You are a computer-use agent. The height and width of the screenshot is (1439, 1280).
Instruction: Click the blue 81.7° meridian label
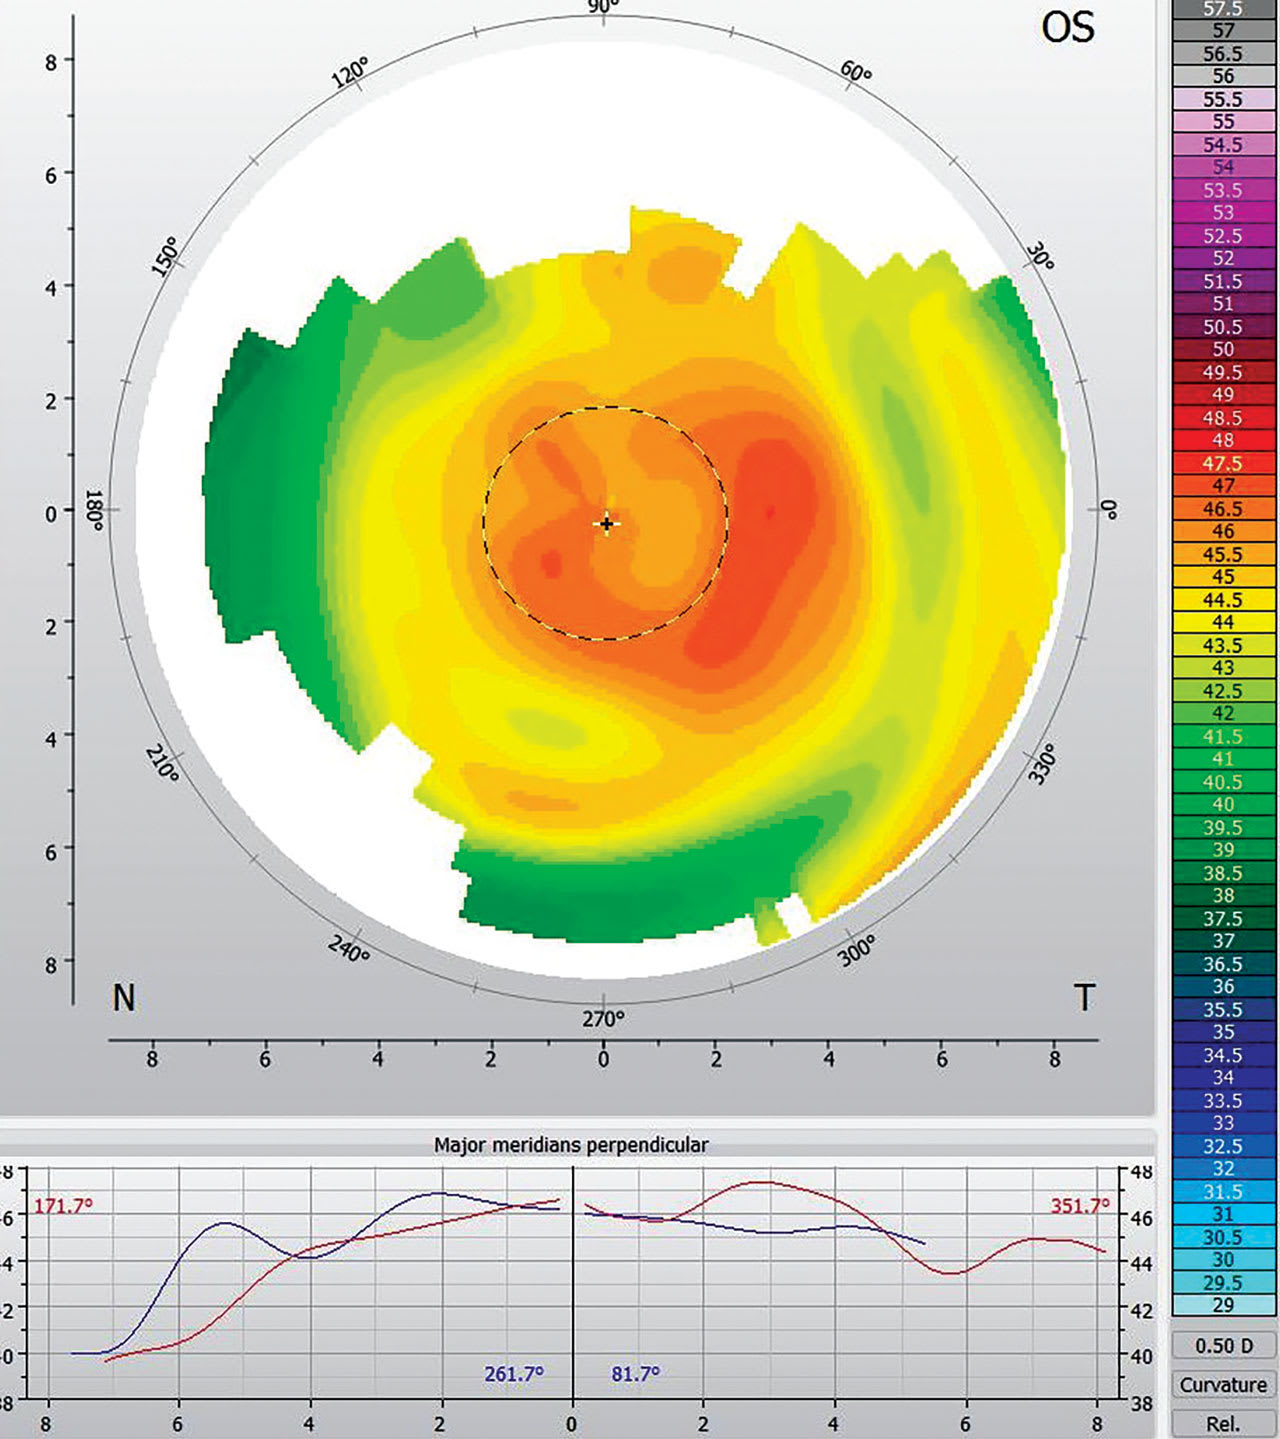click(636, 1374)
